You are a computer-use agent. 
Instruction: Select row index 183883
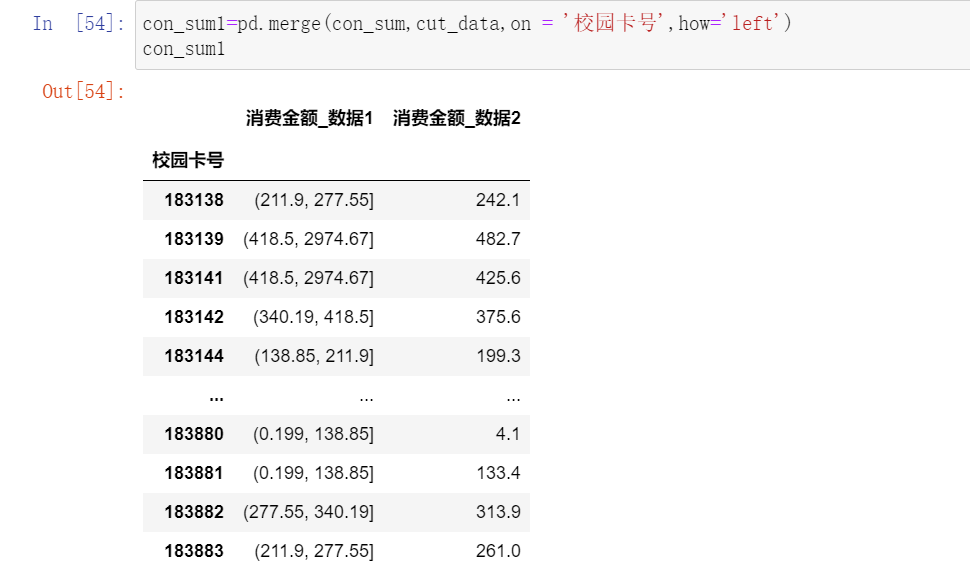tap(194, 551)
